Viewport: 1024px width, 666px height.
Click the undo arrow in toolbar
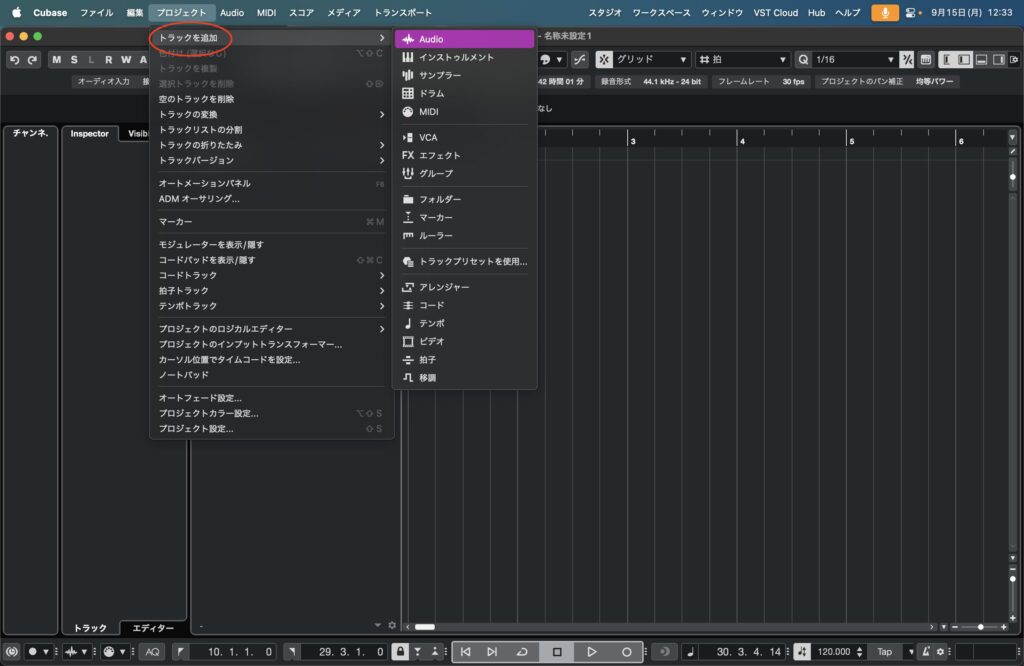[15, 60]
